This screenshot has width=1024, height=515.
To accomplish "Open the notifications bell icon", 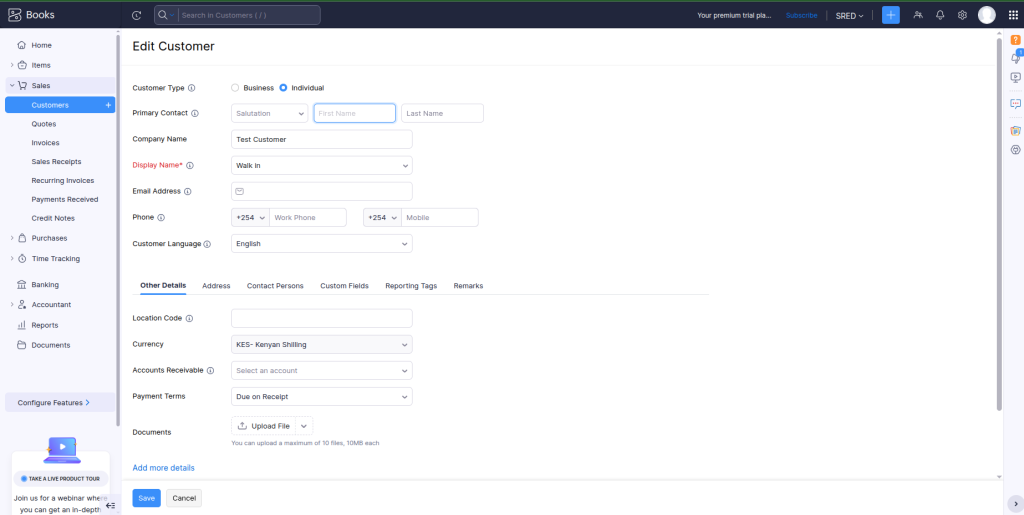I will coord(940,15).
